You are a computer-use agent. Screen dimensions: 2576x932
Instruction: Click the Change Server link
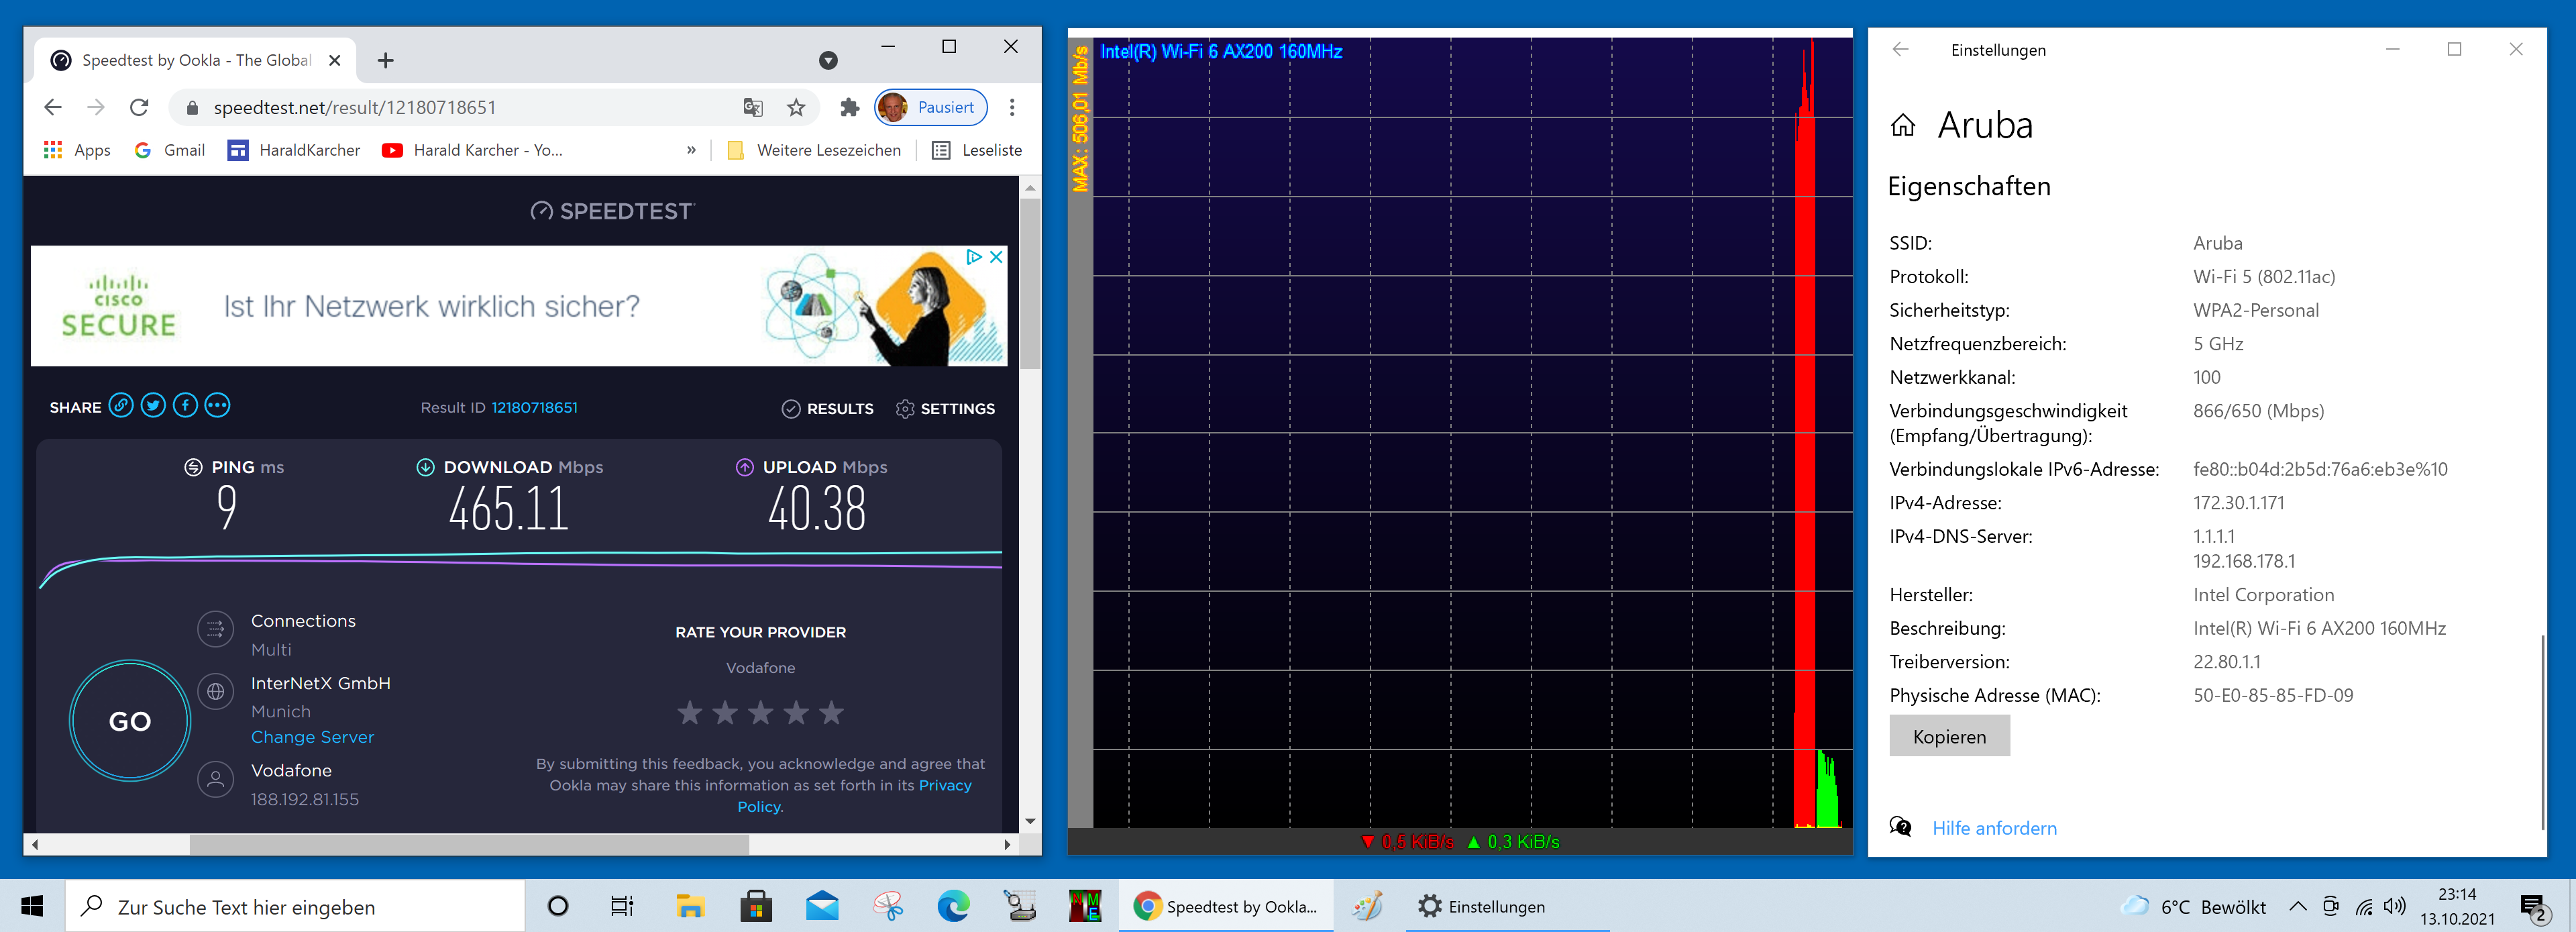point(312,737)
